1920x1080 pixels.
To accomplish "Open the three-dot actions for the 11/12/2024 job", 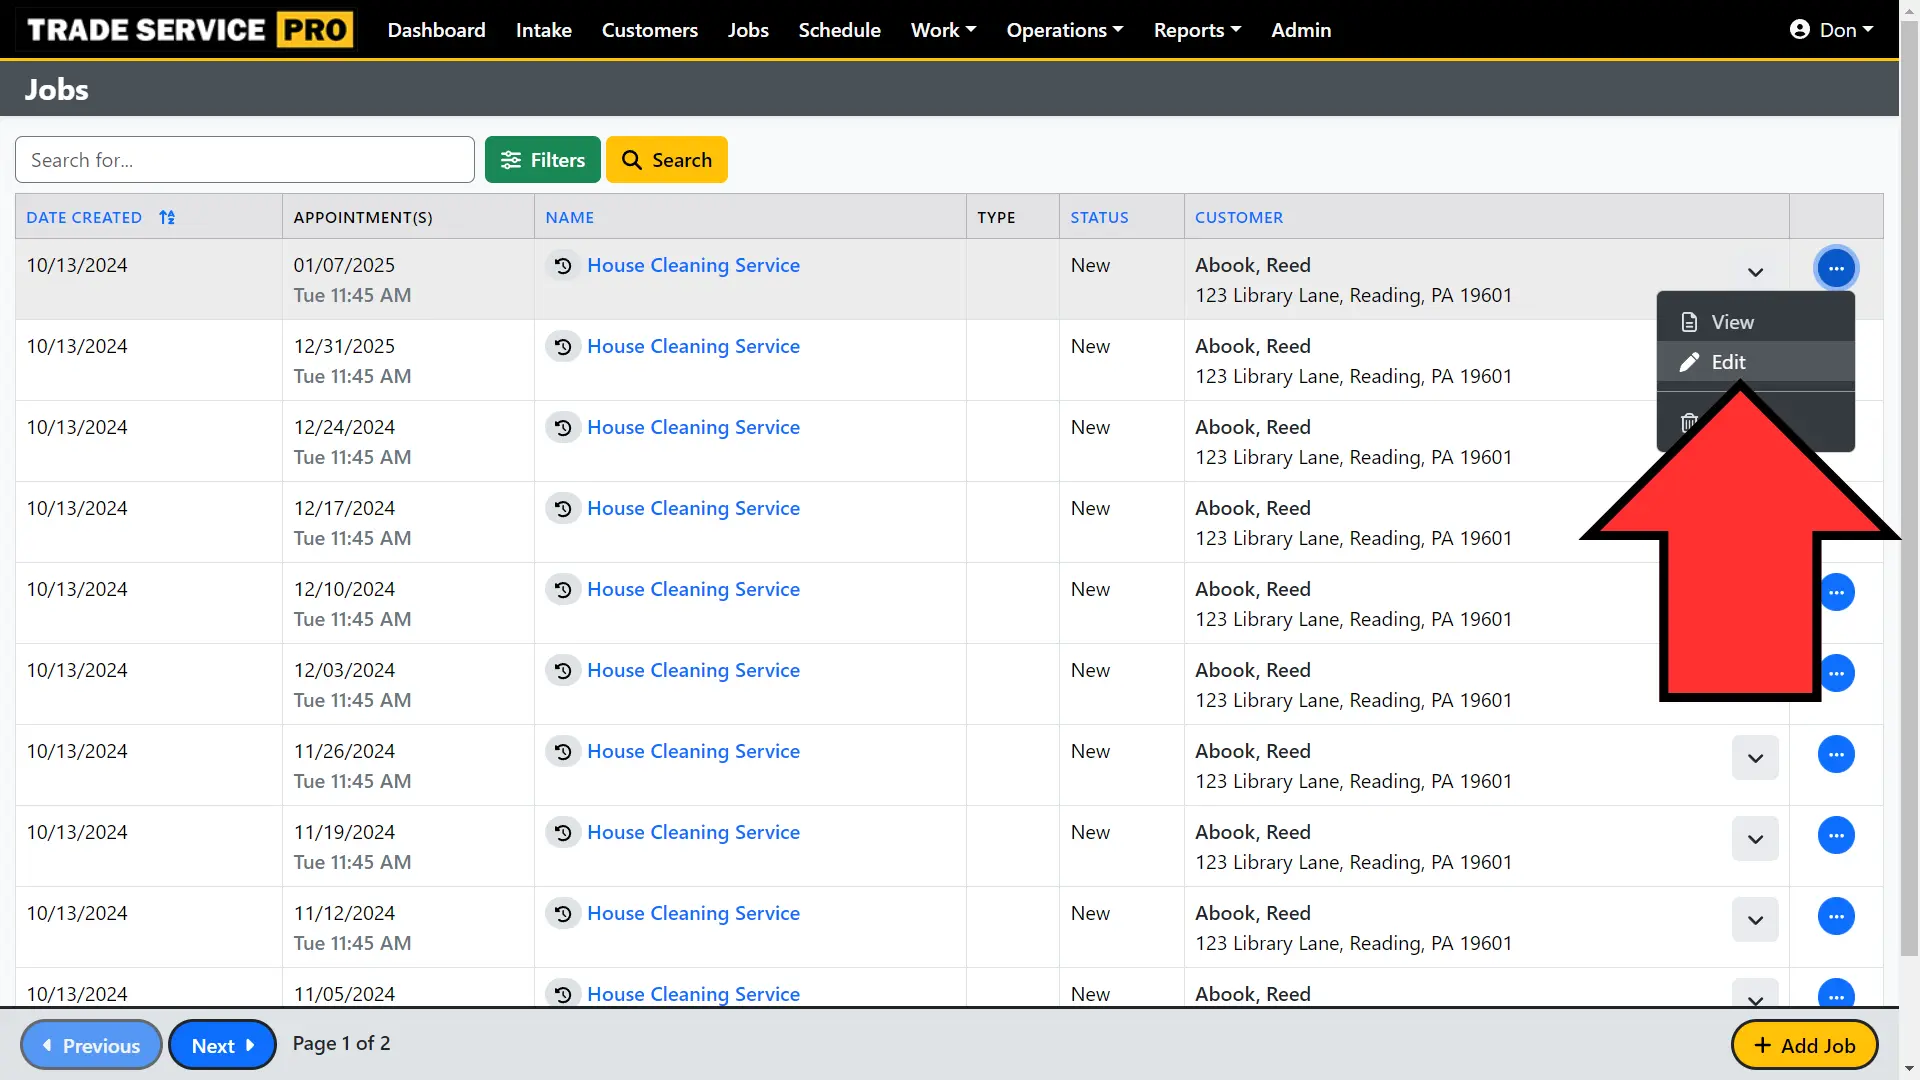I will (x=1836, y=917).
